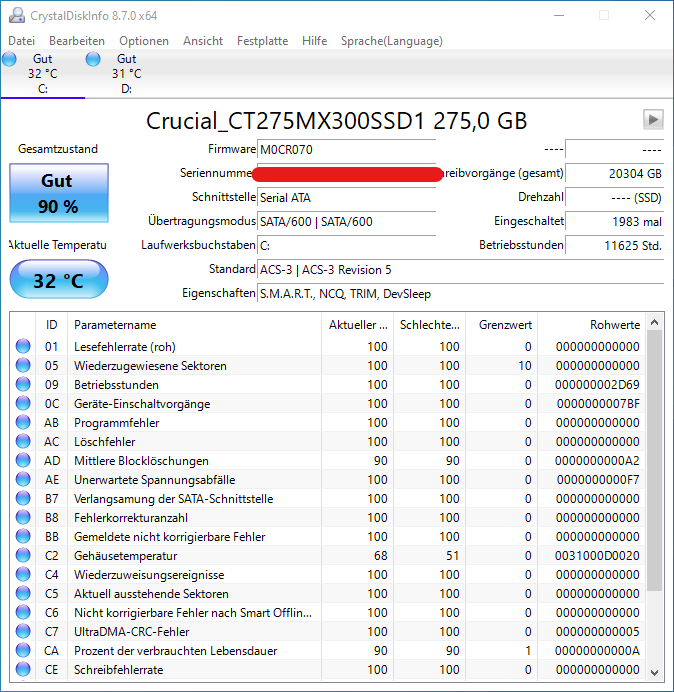
Task: Click status orb for Aktuell ausstehende Sektoren
Action: [23, 593]
